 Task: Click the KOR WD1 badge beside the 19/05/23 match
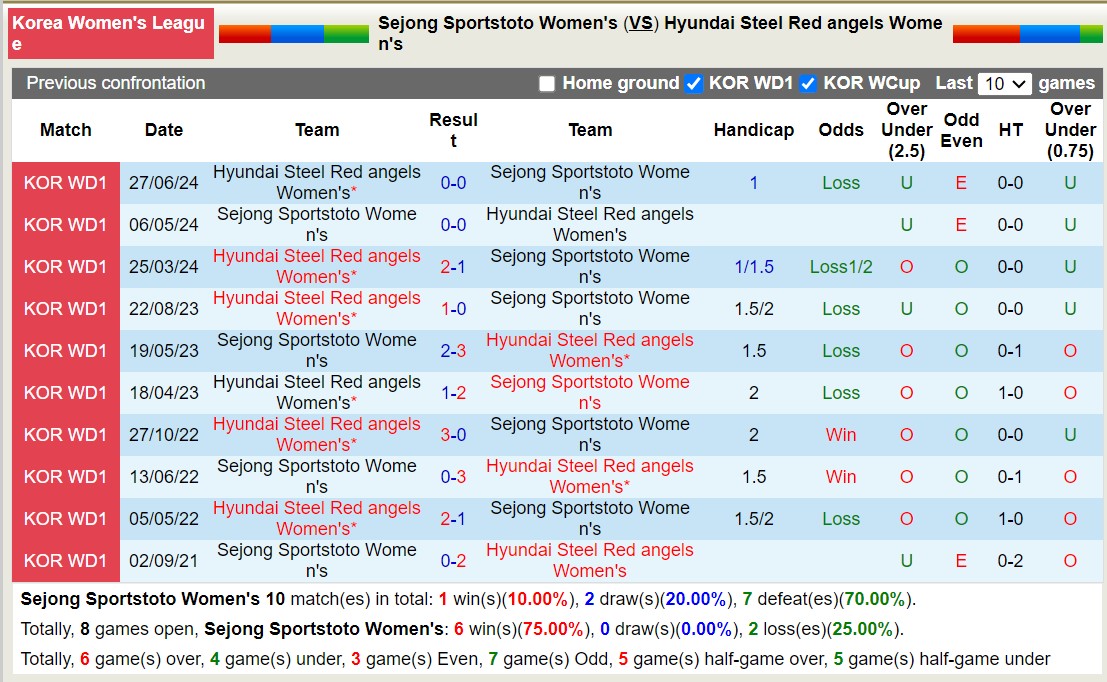(x=64, y=351)
